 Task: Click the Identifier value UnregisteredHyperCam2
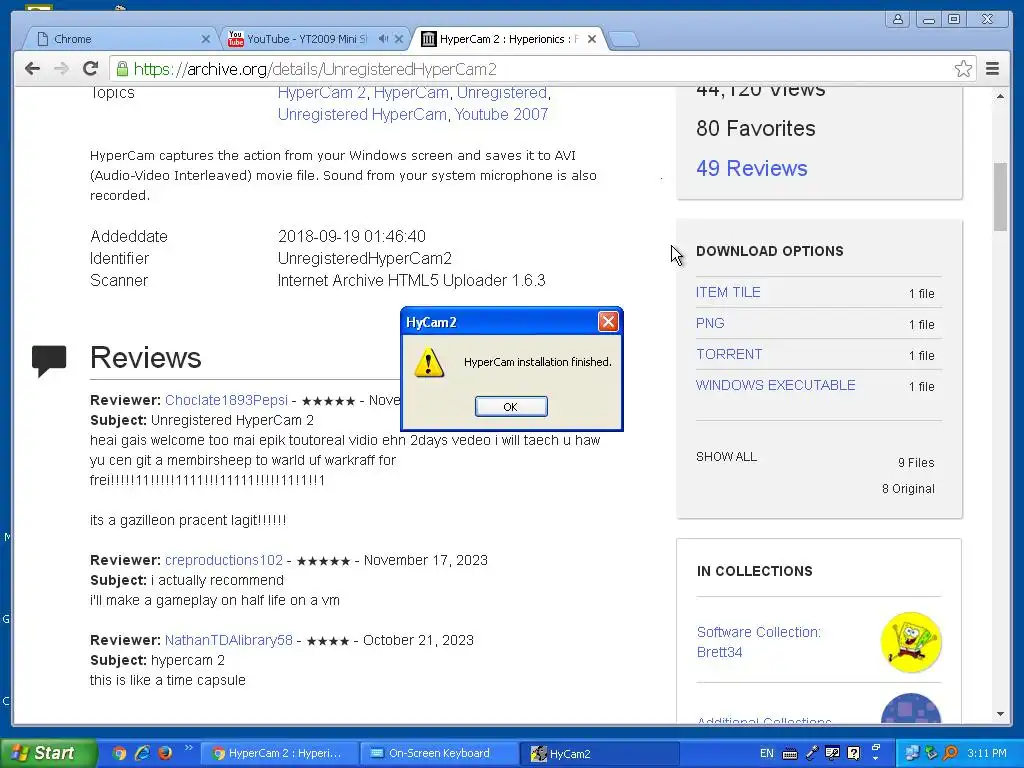364,259
